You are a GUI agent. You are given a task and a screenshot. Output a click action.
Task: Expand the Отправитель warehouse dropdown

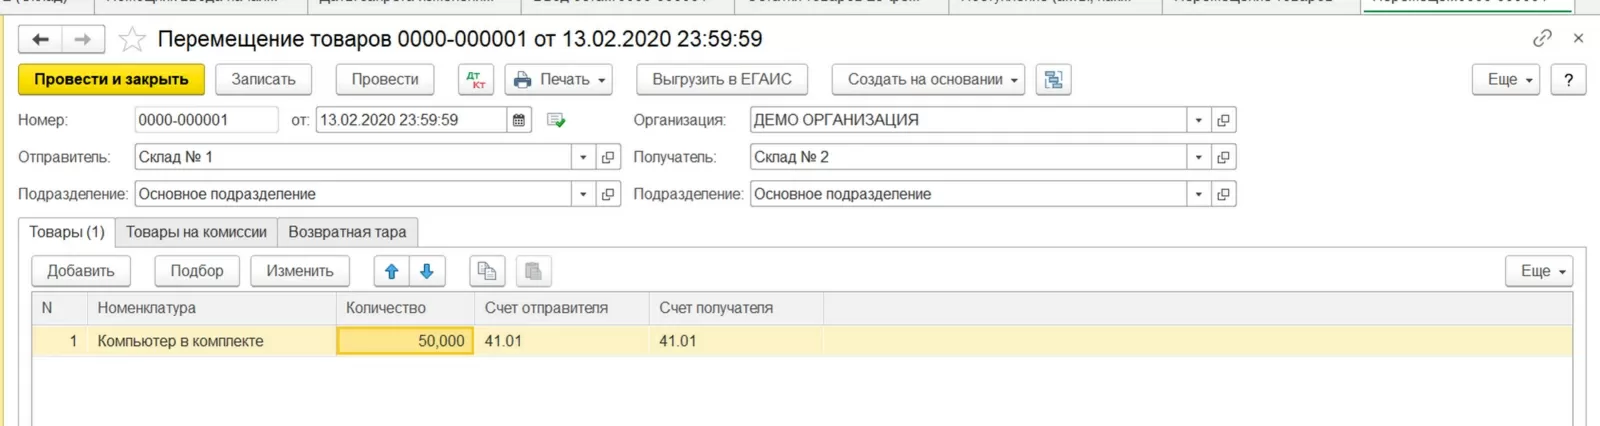pos(583,157)
